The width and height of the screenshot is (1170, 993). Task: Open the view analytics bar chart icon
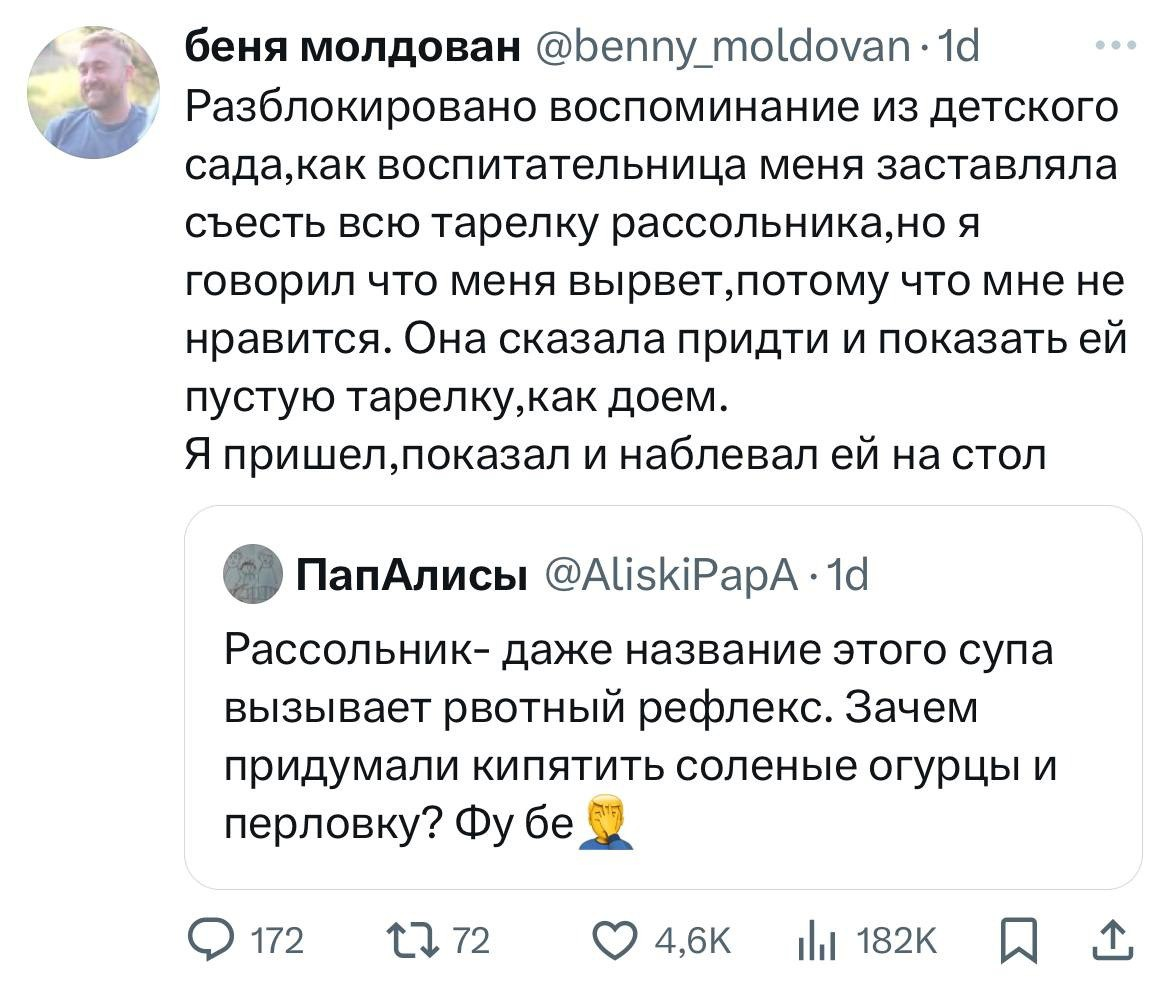pos(814,941)
